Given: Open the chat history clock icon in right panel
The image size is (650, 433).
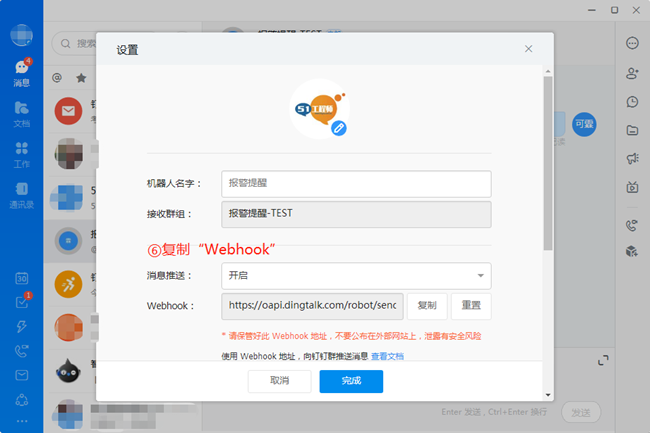Looking at the screenshot, I should (x=632, y=102).
